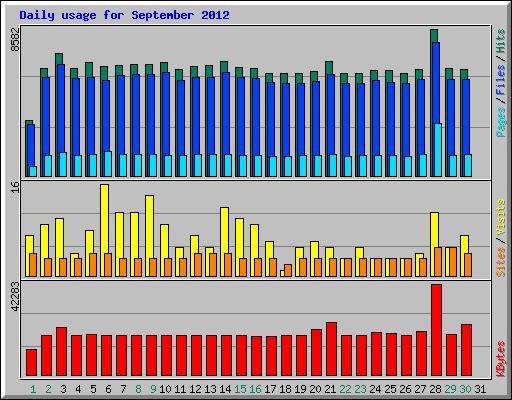Click the "Daily usage for September 2012" title
512x400 pixels.
pyautogui.click(x=124, y=15)
